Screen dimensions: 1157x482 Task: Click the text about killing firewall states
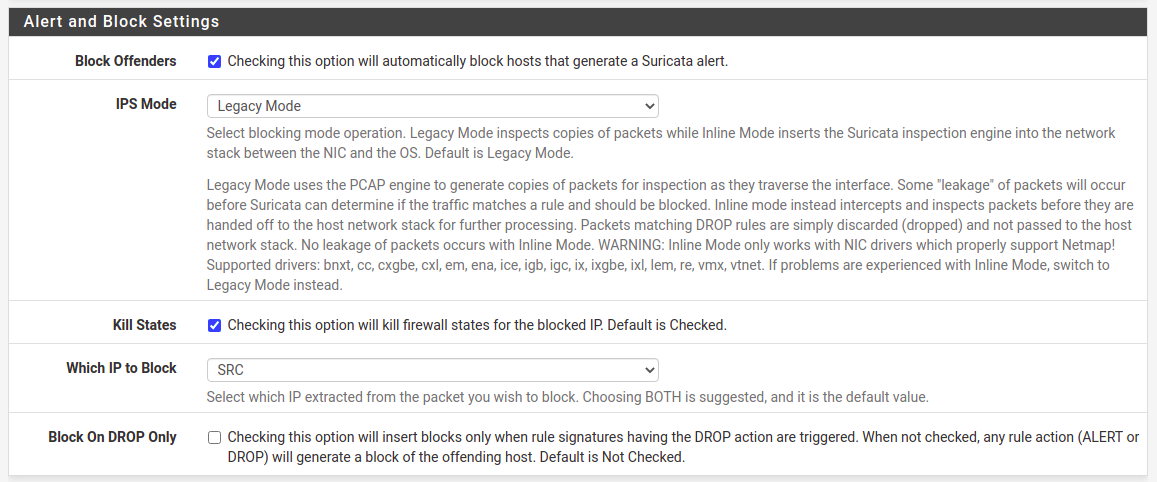click(x=477, y=325)
